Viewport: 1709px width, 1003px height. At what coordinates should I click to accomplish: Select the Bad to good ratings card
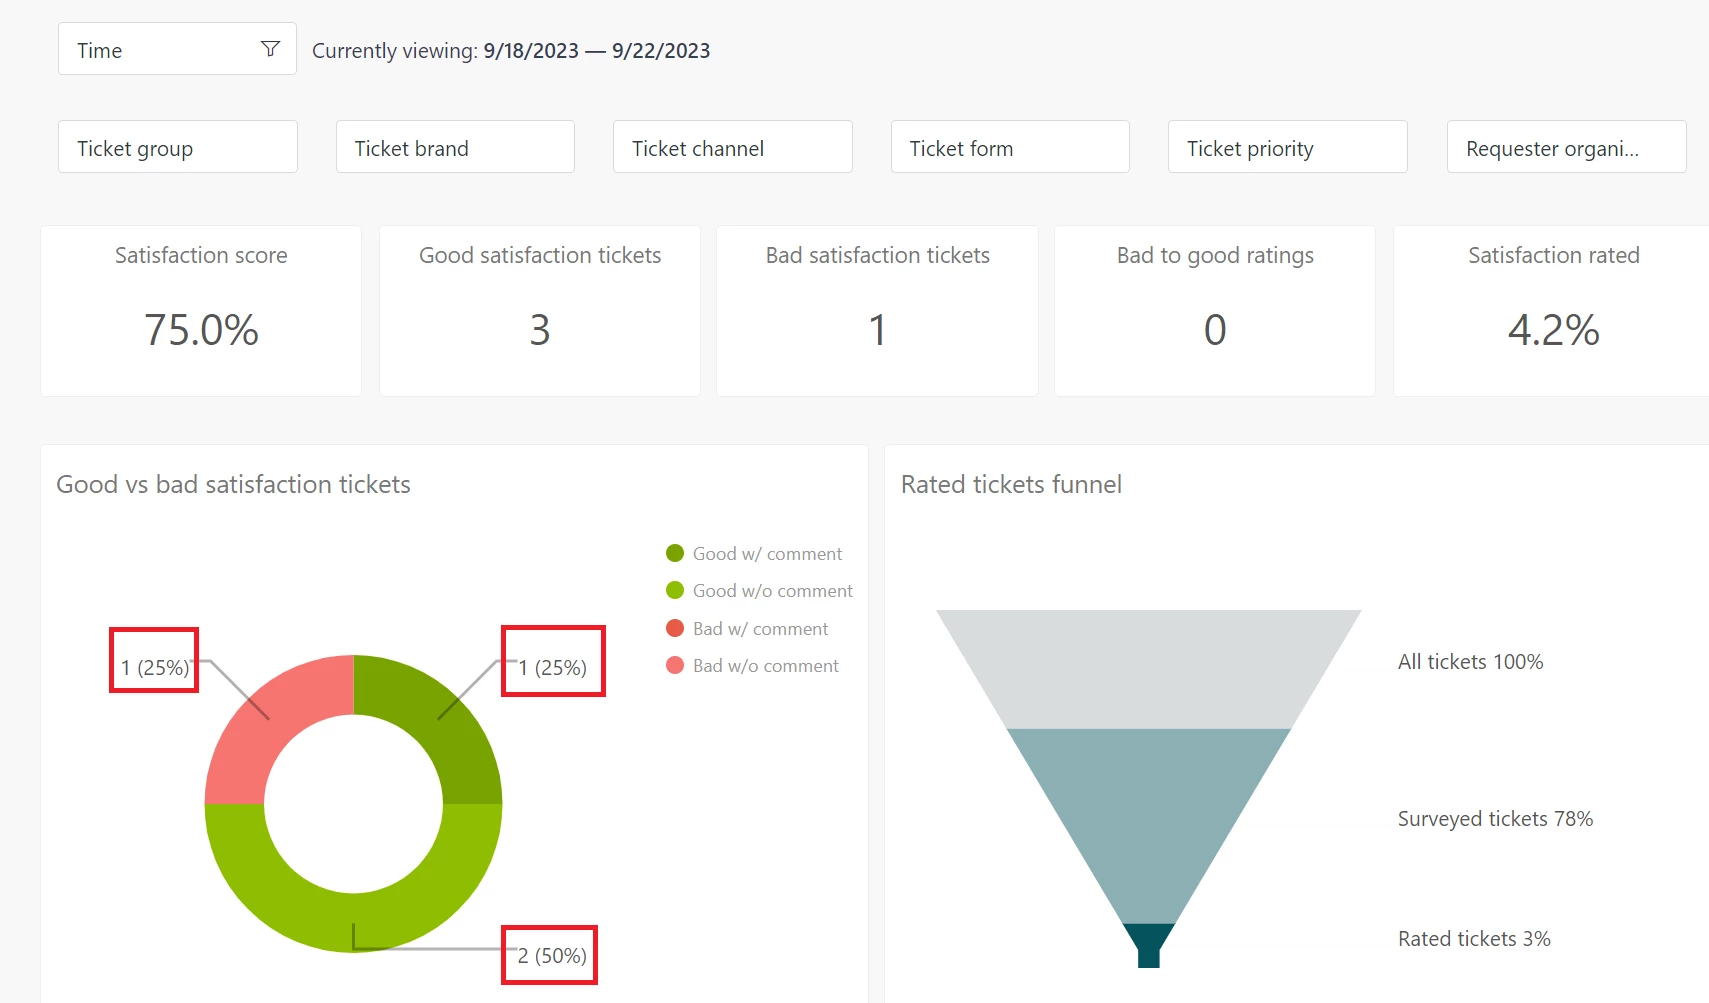(x=1215, y=311)
